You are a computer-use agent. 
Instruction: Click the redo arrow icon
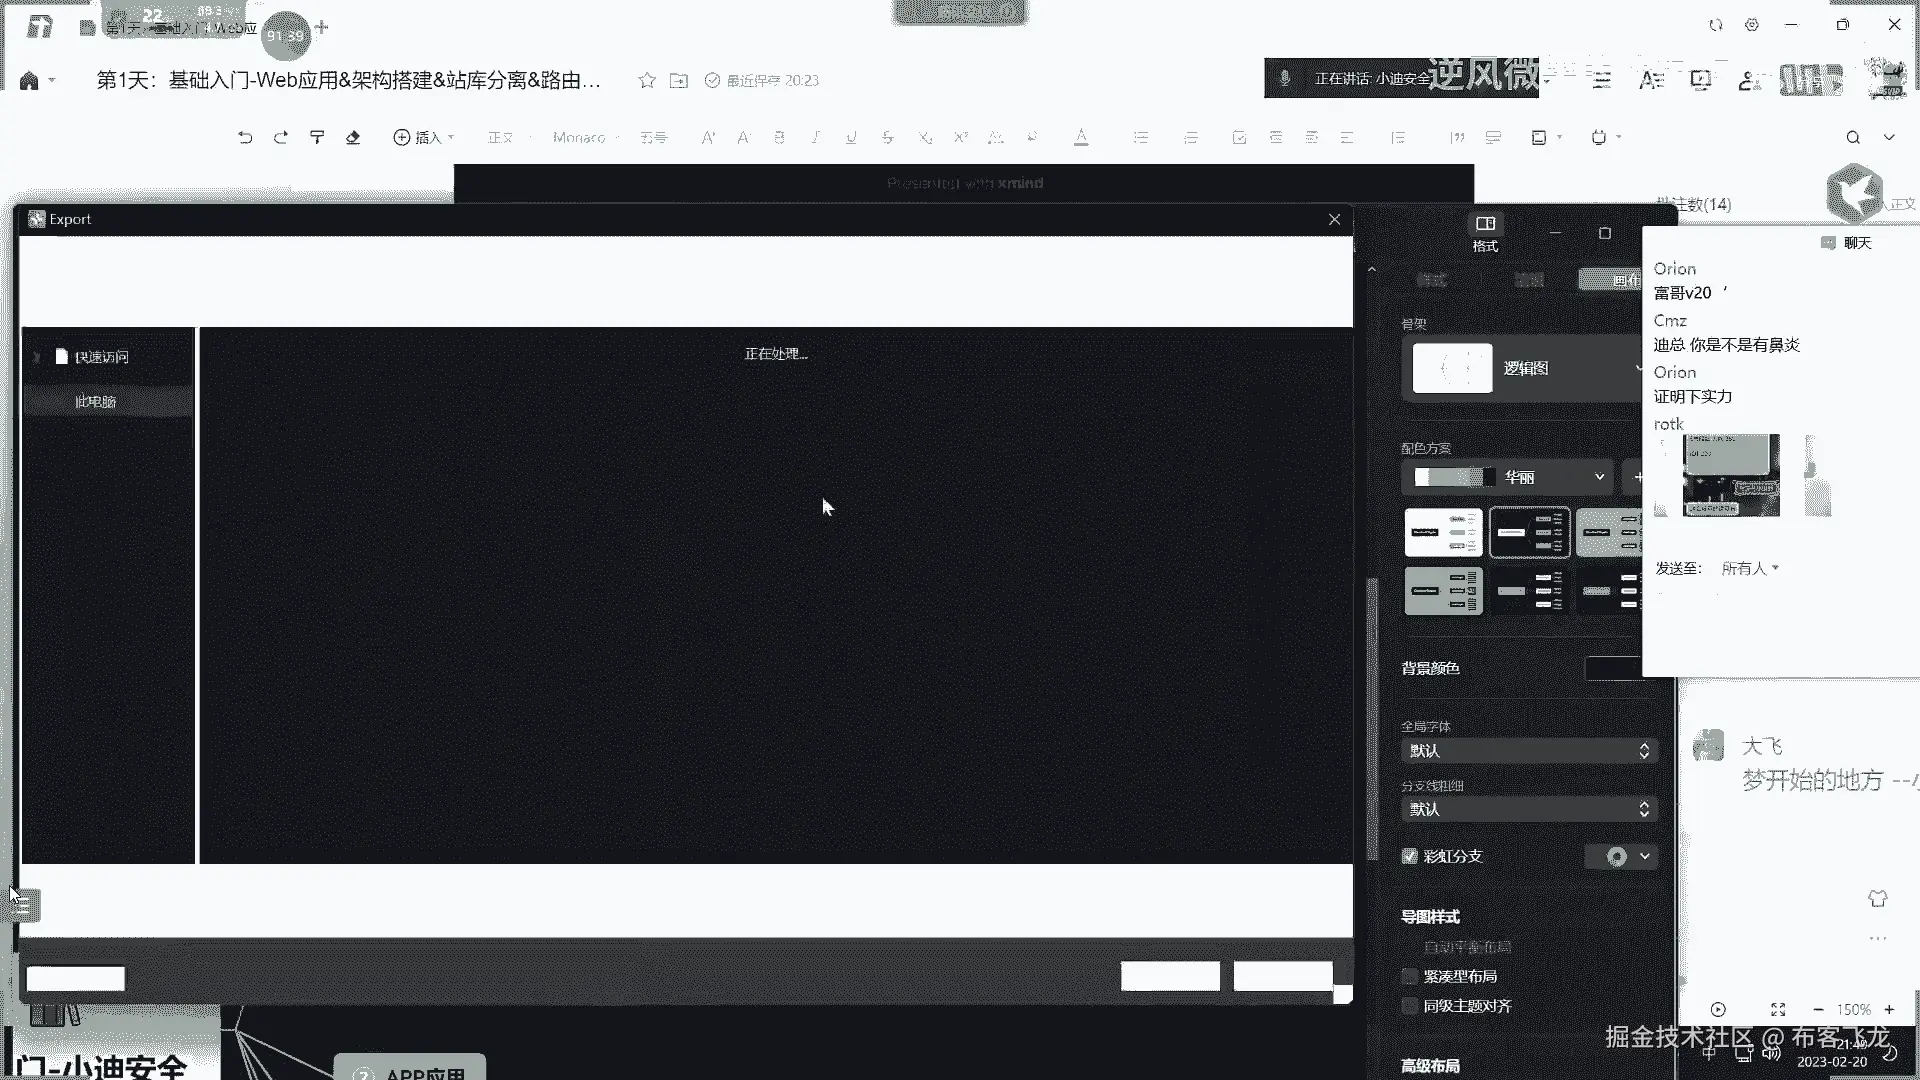[x=281, y=137]
